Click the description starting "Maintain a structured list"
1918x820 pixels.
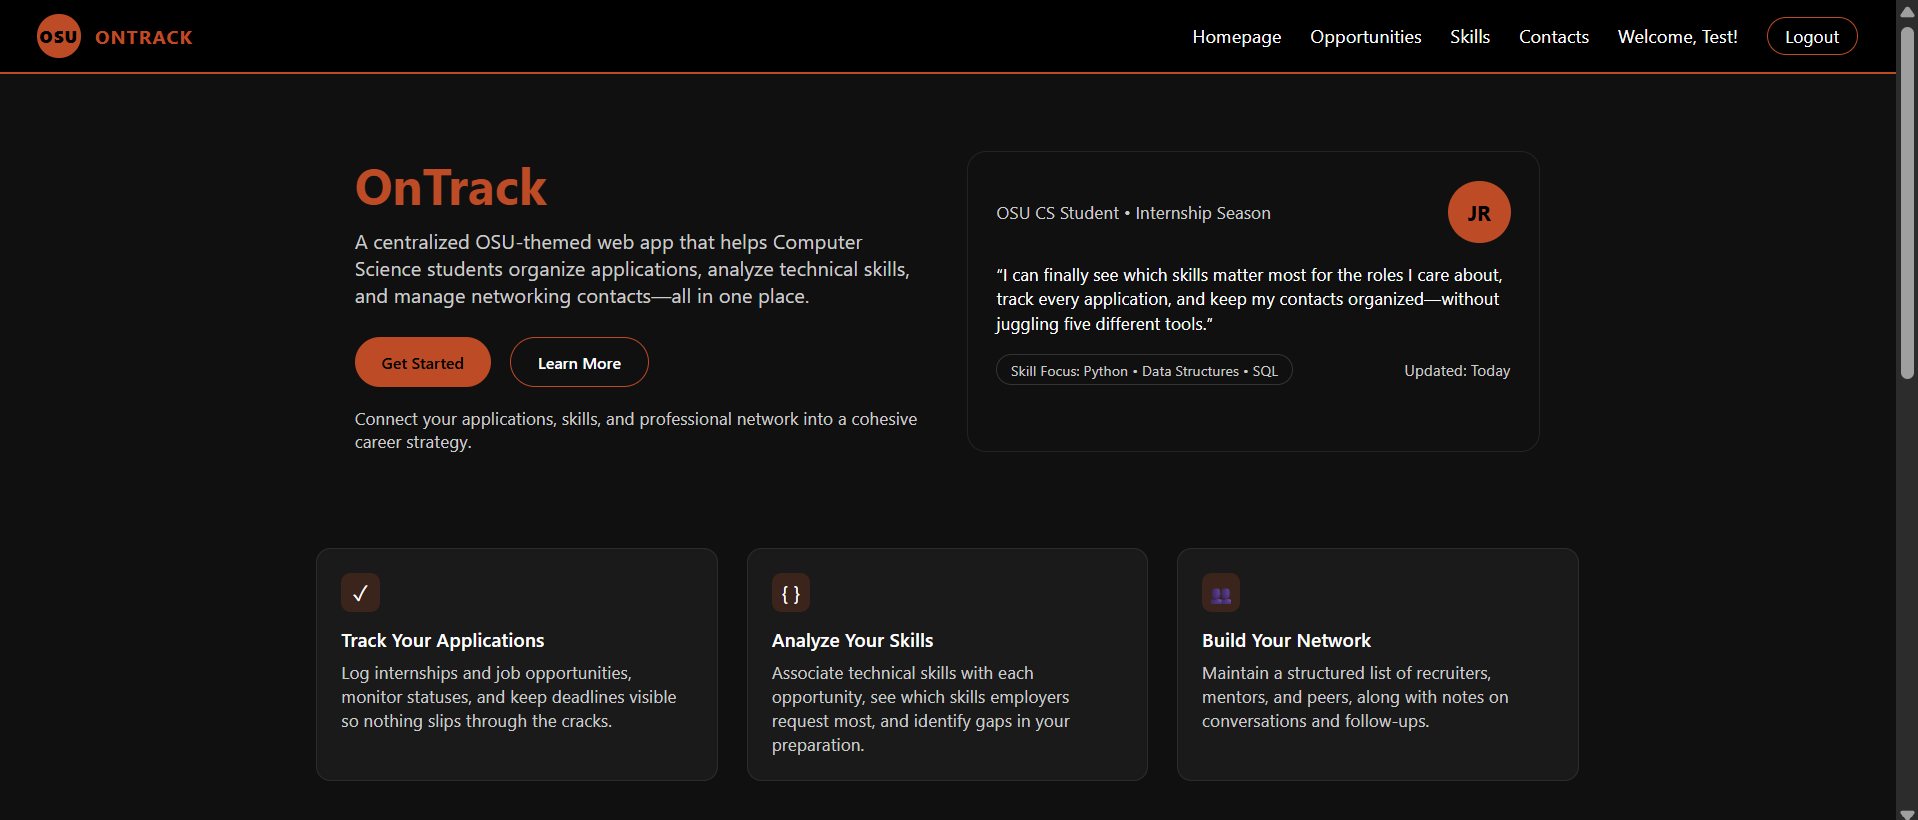[1355, 697]
